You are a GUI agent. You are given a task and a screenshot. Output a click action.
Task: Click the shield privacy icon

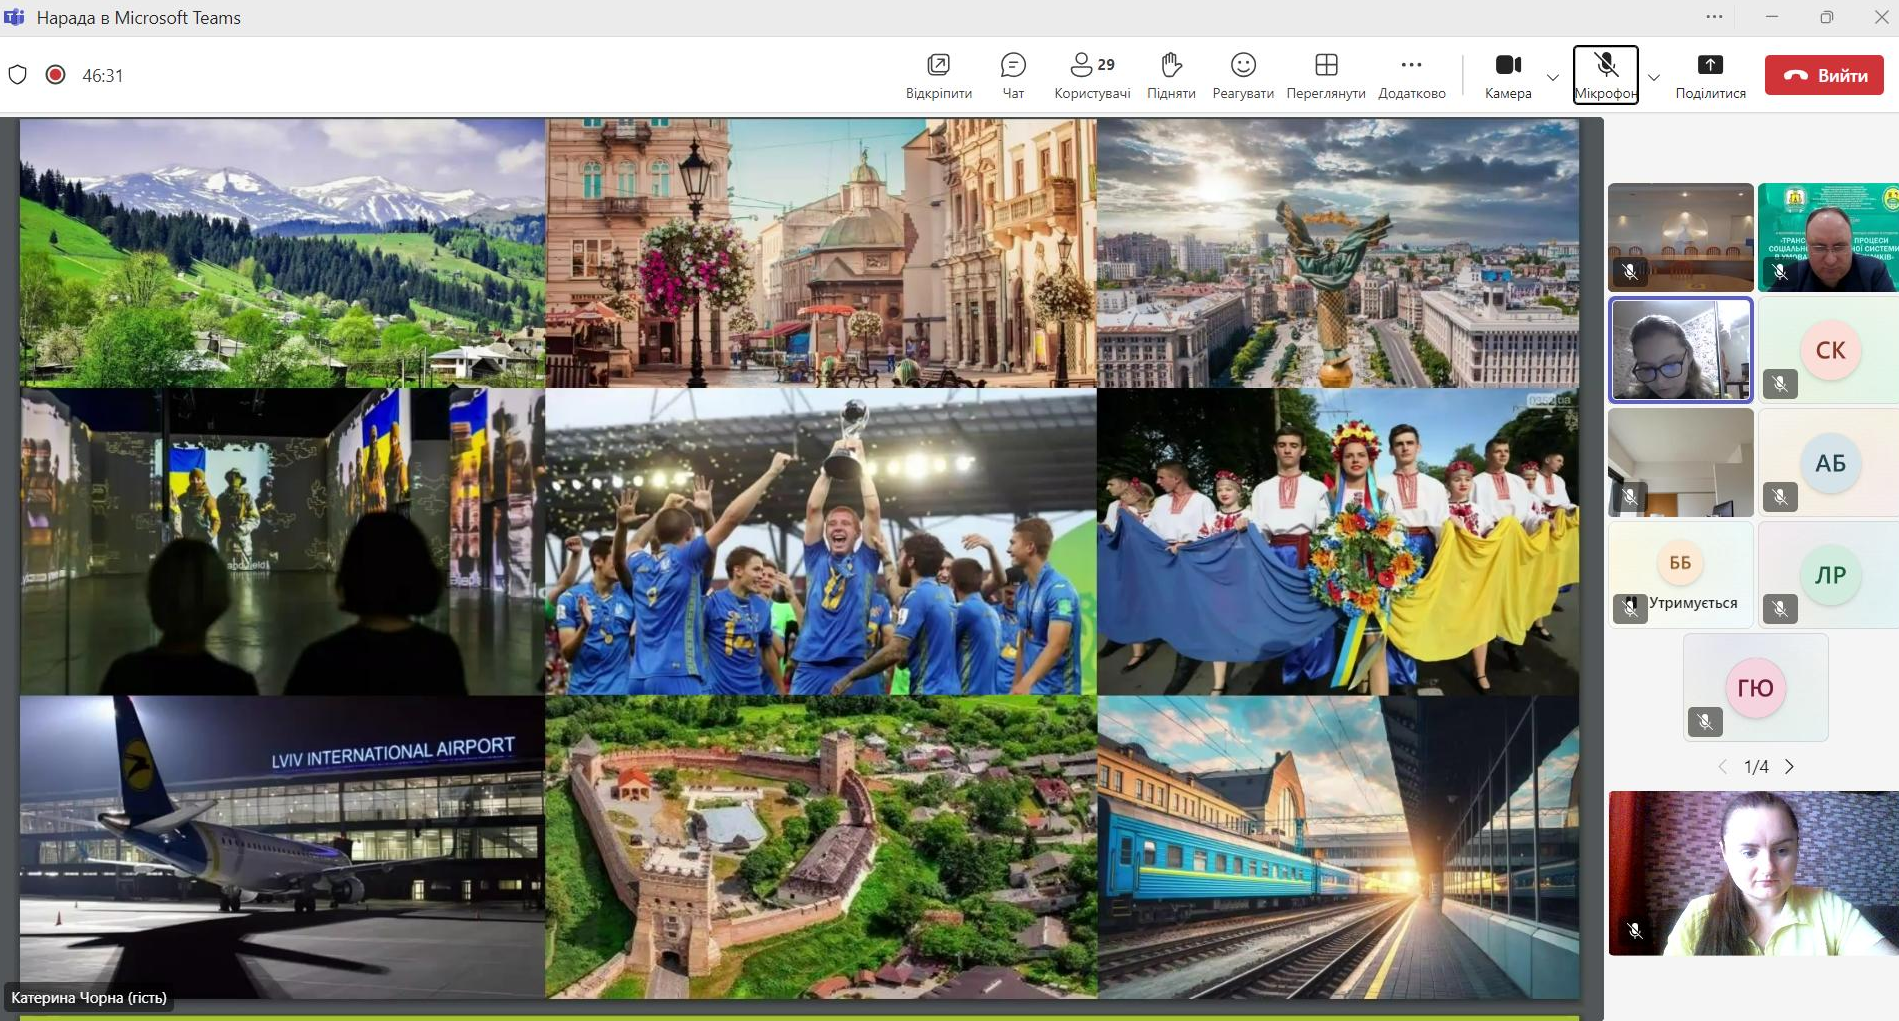[x=17, y=75]
